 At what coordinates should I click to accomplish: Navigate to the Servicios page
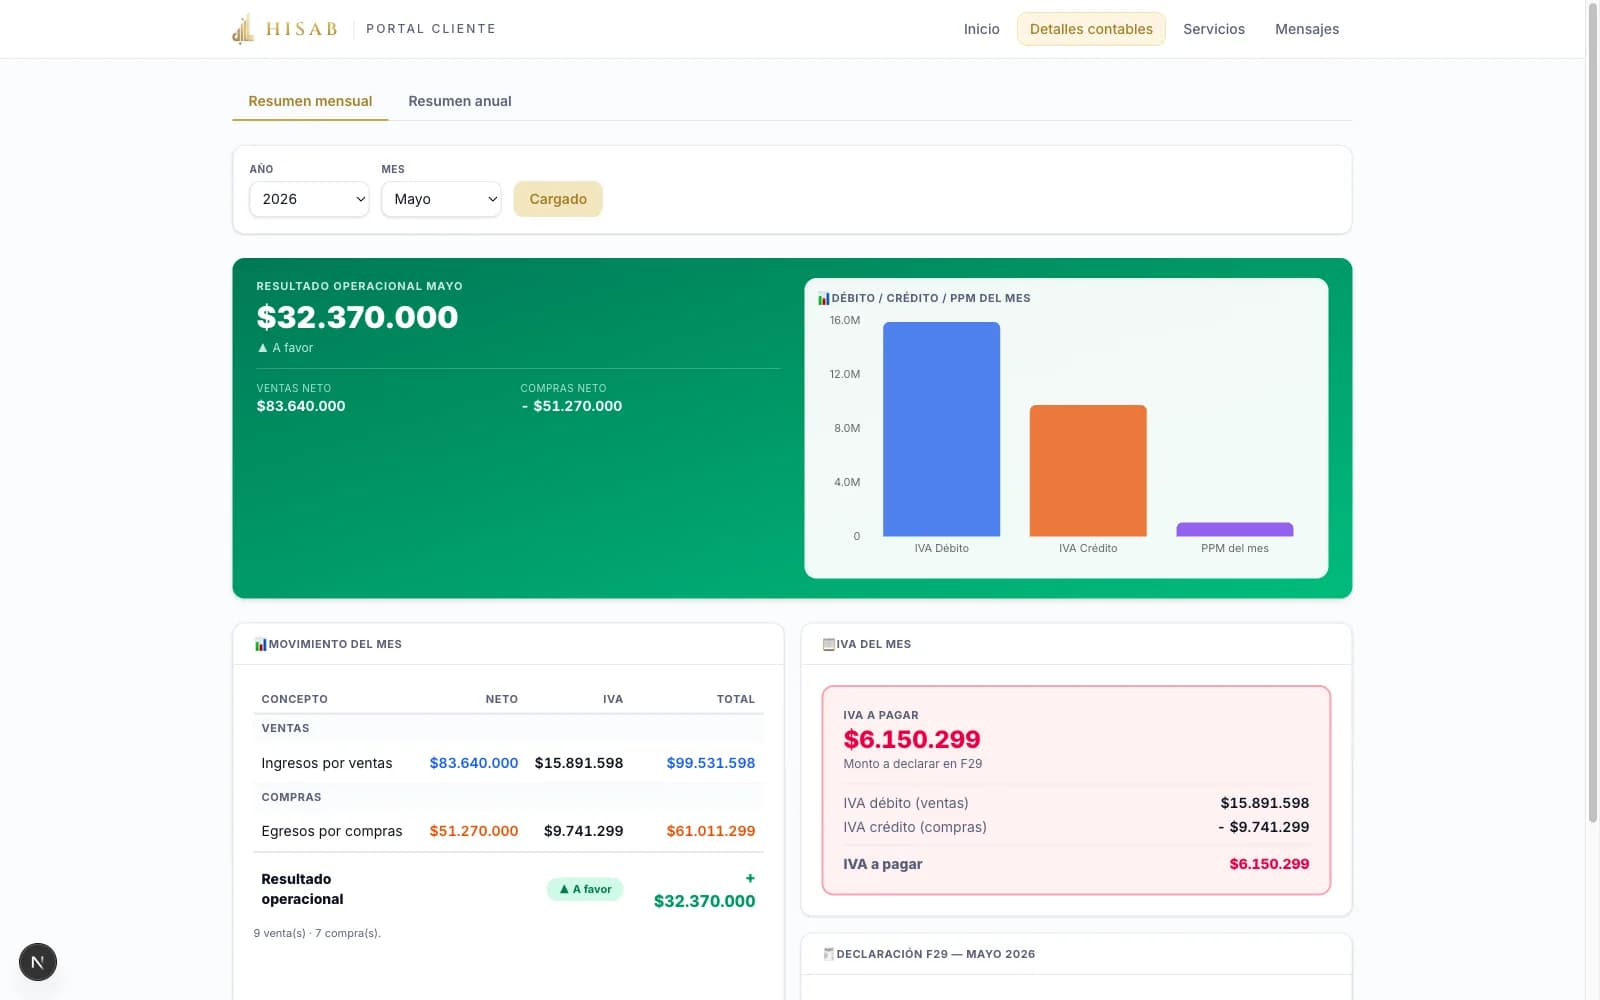pos(1214,29)
